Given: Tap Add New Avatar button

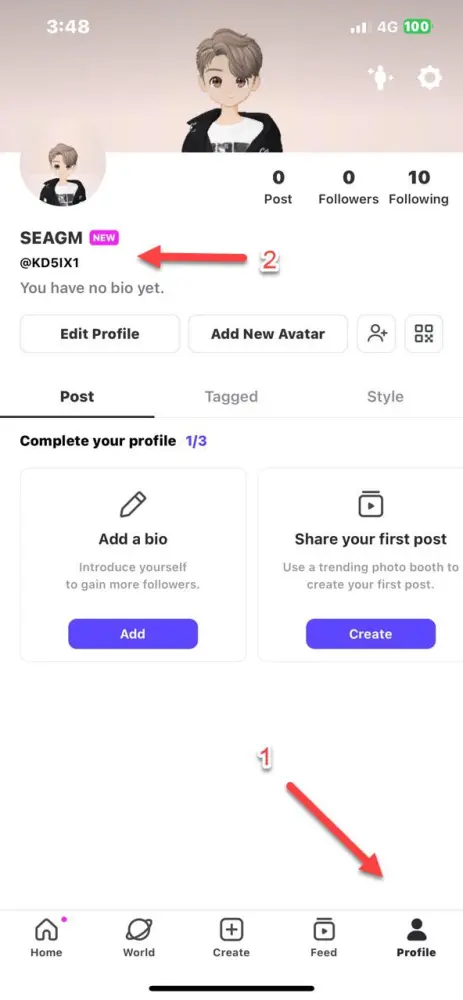Looking at the screenshot, I should (x=268, y=334).
